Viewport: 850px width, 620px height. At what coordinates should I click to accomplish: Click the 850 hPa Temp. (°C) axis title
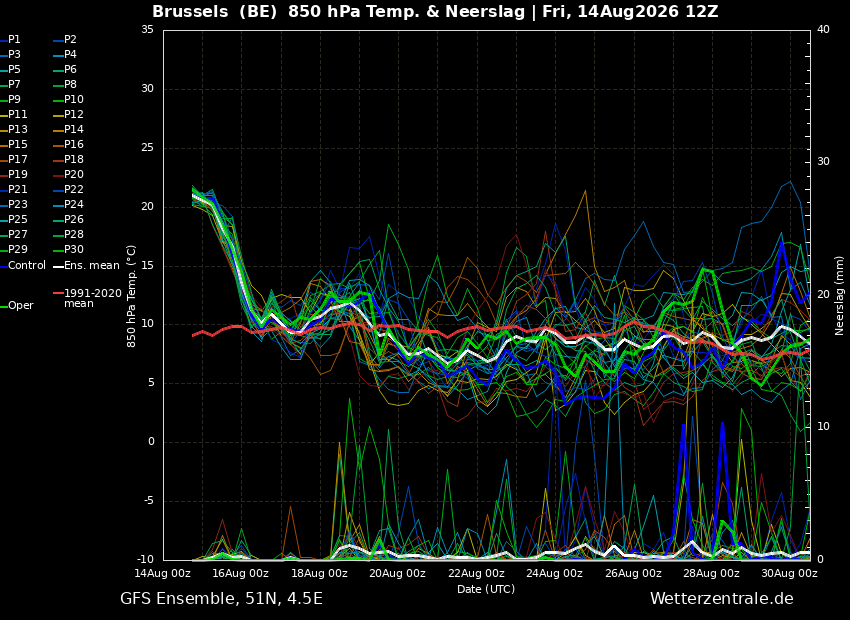tap(131, 296)
